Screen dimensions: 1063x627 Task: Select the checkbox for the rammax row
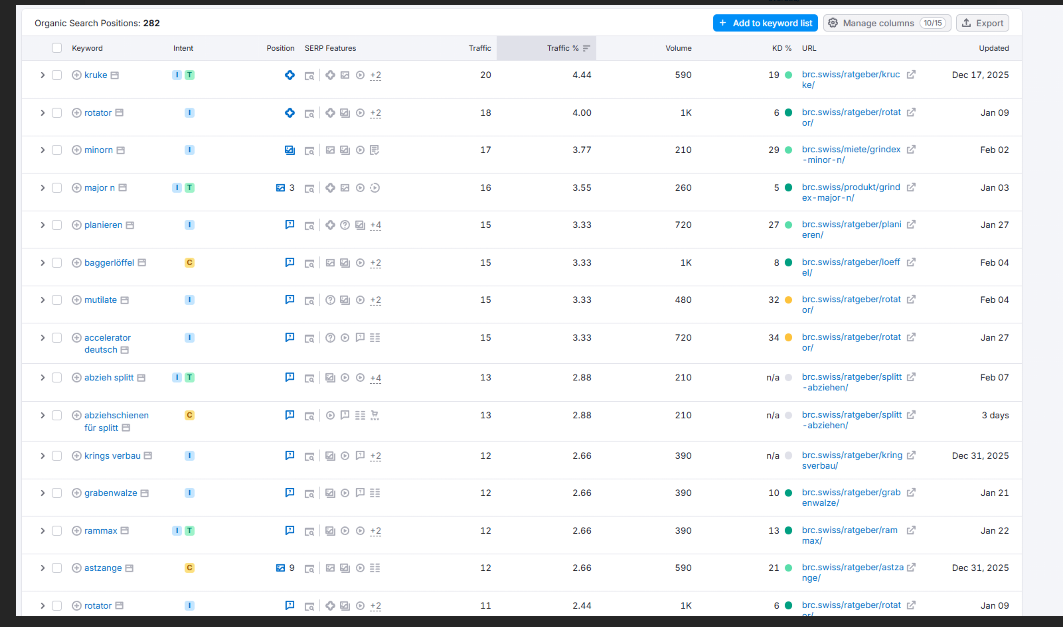click(x=57, y=531)
